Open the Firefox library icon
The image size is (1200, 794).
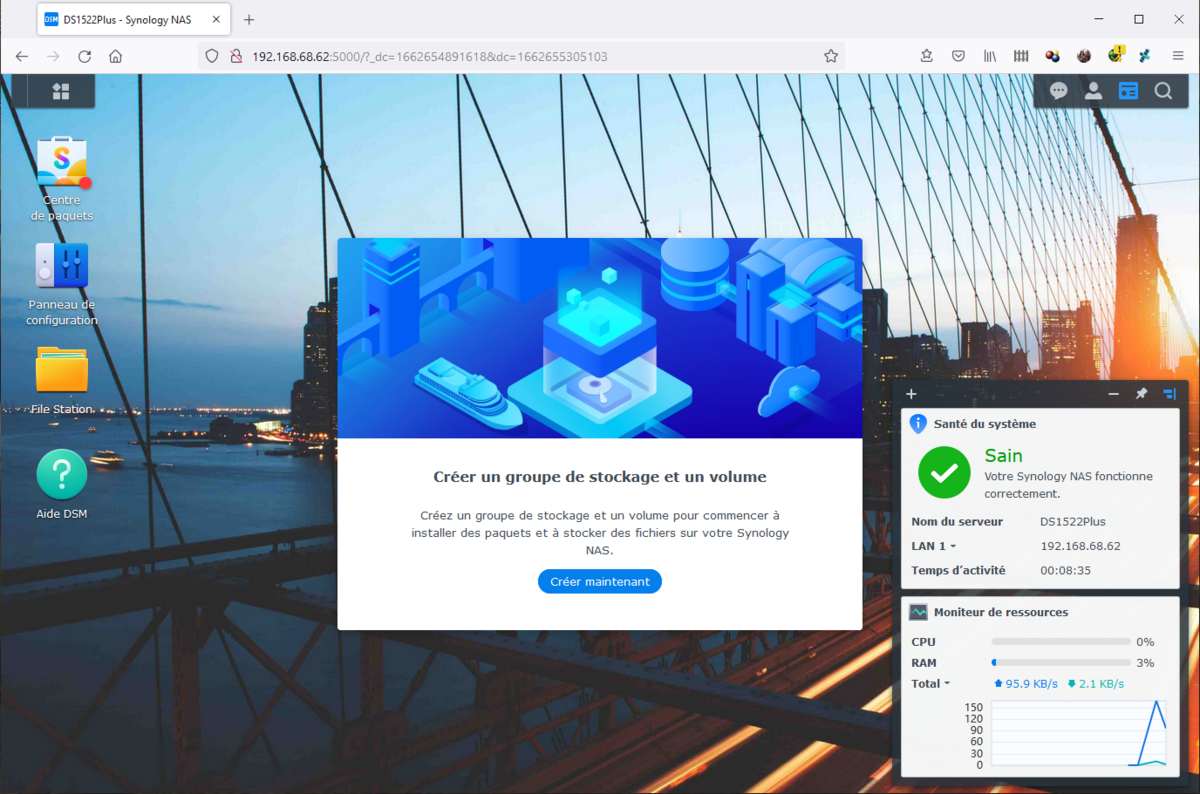click(989, 57)
